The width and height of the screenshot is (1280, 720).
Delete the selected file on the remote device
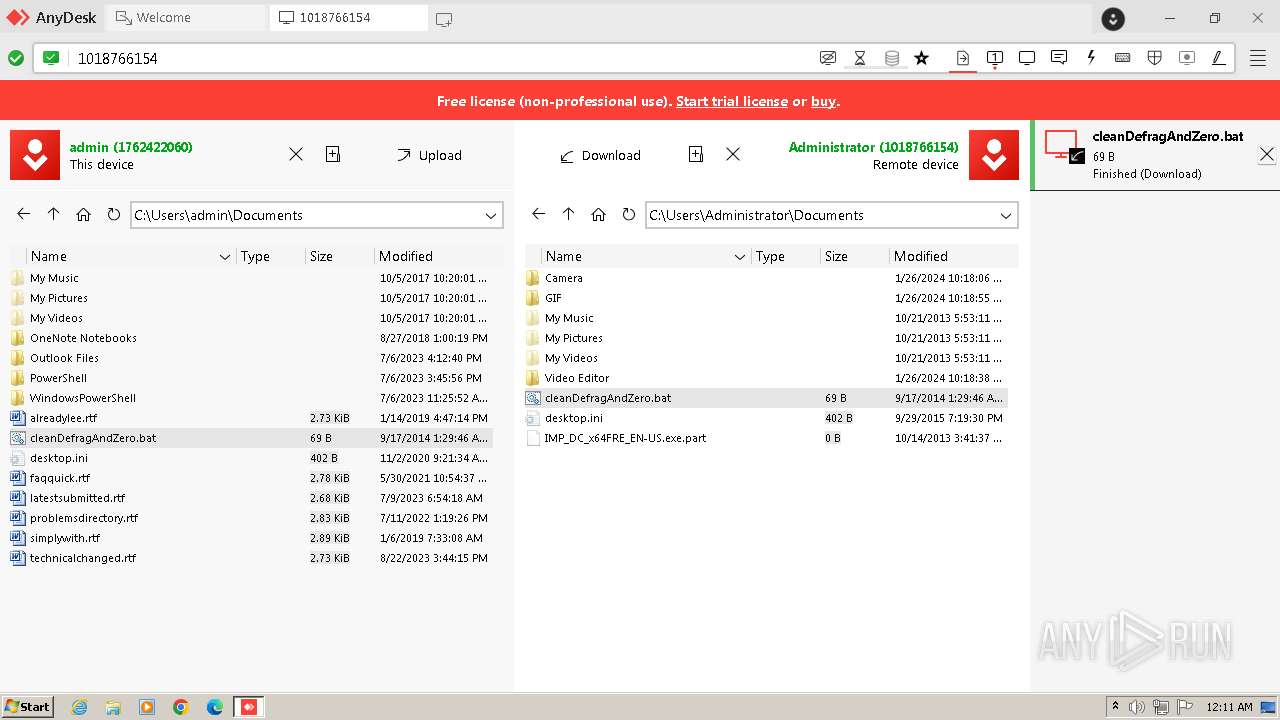click(x=733, y=154)
